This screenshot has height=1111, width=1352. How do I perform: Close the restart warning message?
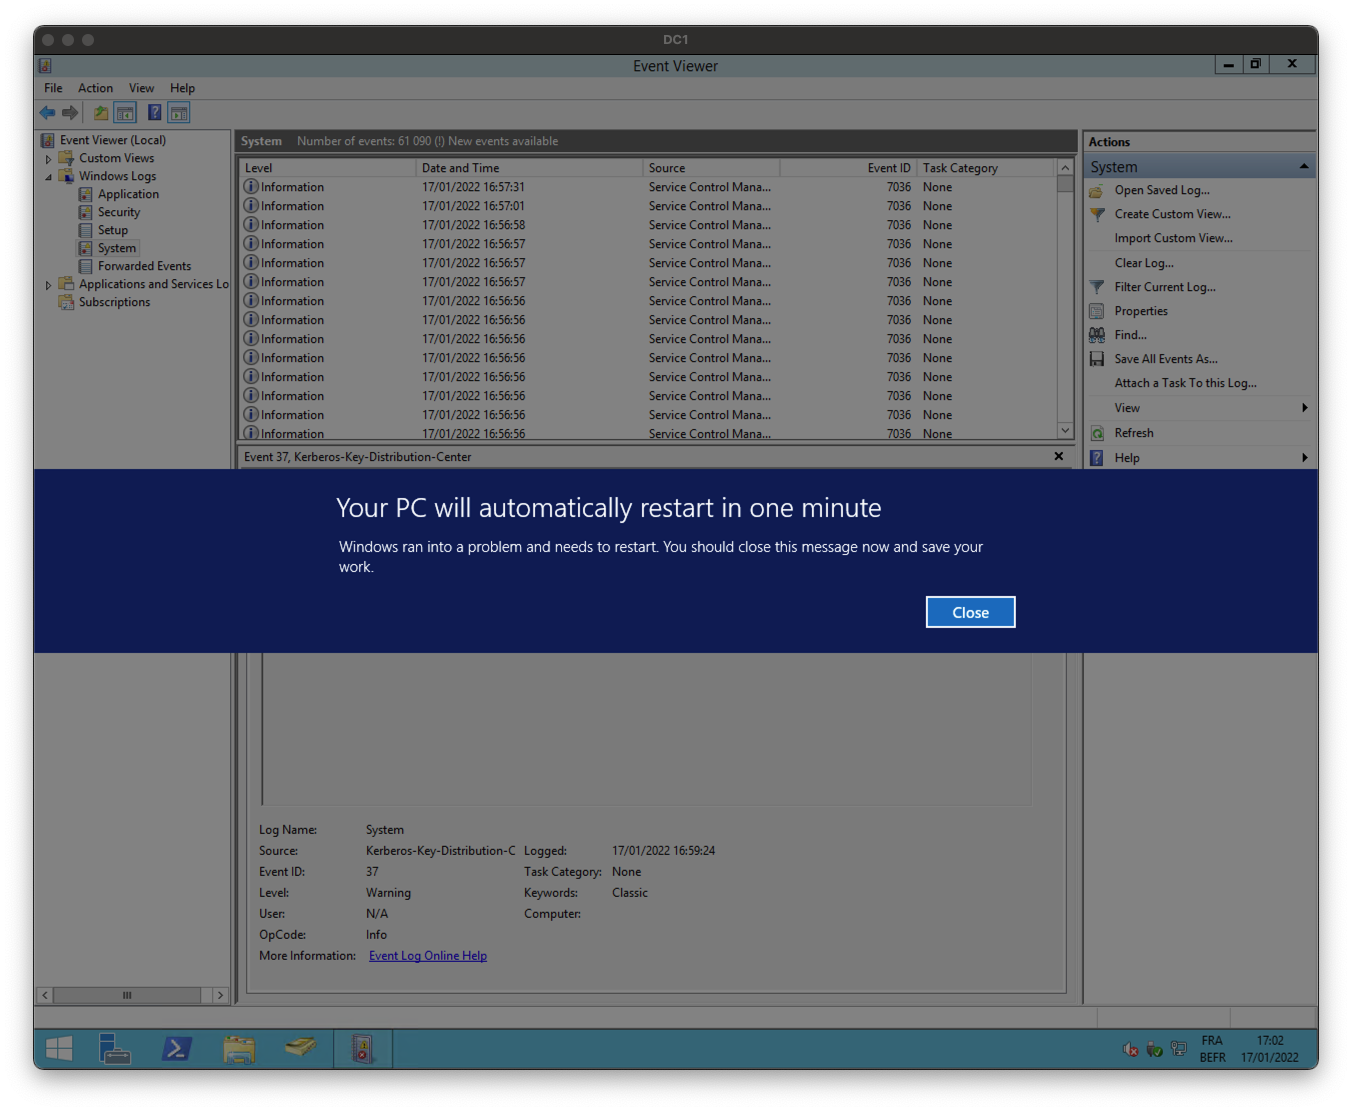[970, 612]
